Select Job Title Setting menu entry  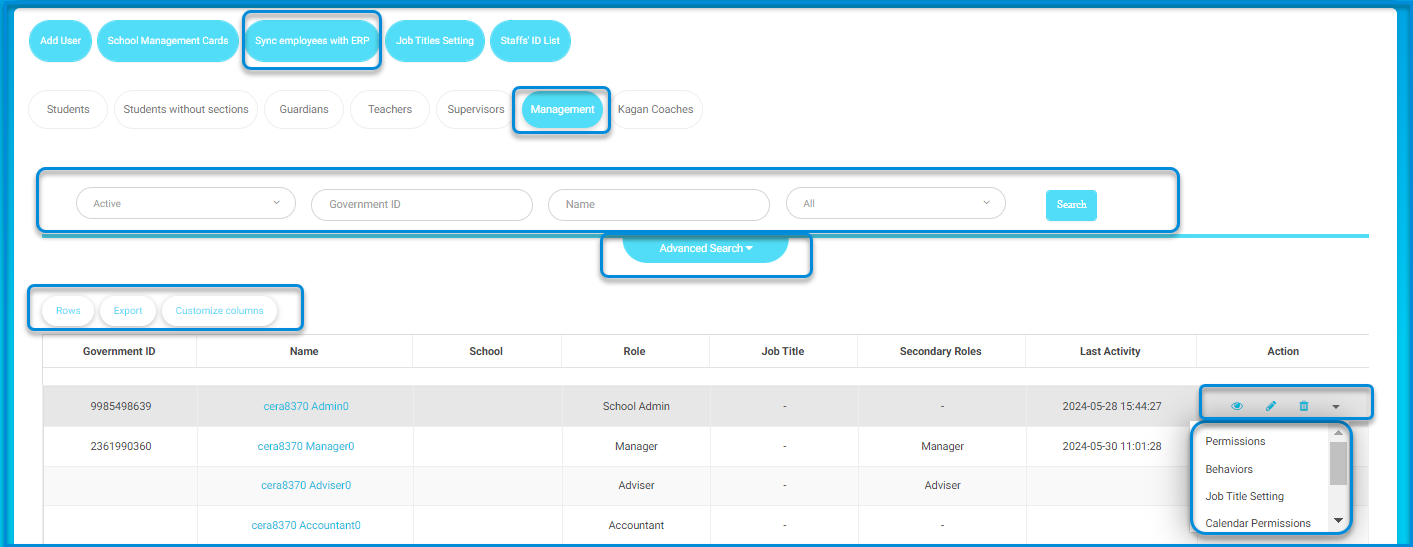point(1244,496)
